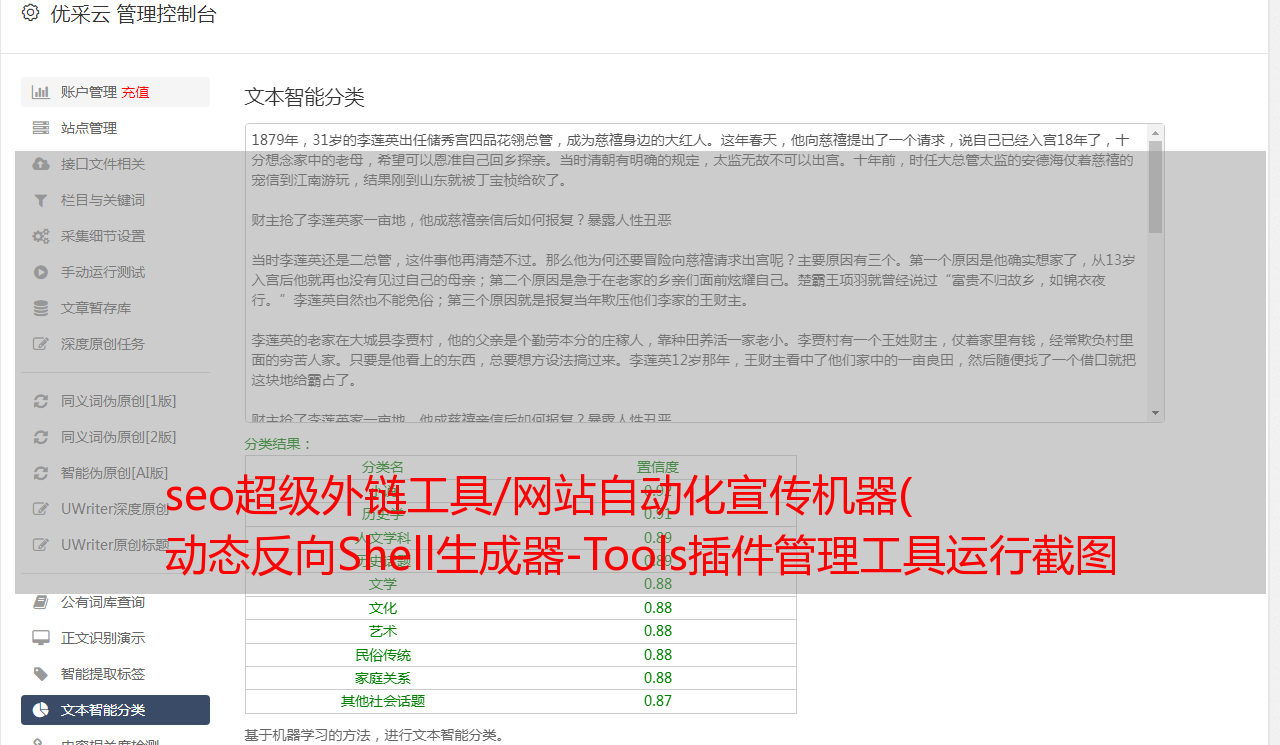Open 智能提取标签 page
The width and height of the screenshot is (1280, 745).
point(115,674)
